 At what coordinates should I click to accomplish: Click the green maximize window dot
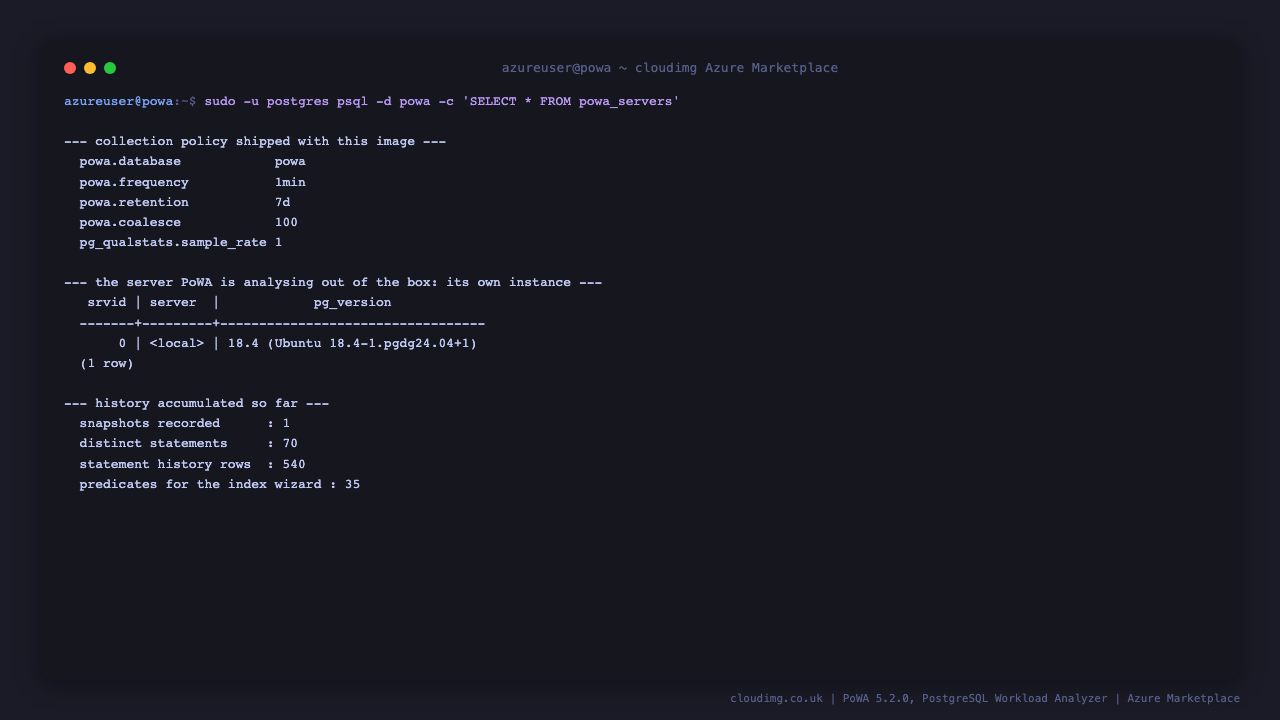(x=110, y=68)
